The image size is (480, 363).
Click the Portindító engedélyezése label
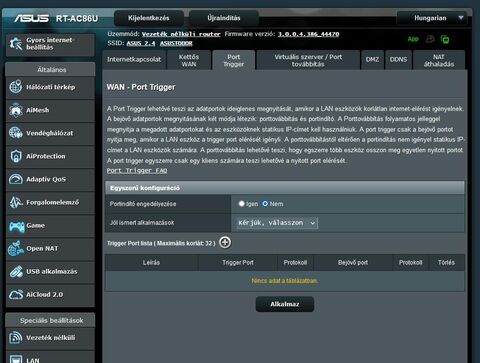[143, 204]
